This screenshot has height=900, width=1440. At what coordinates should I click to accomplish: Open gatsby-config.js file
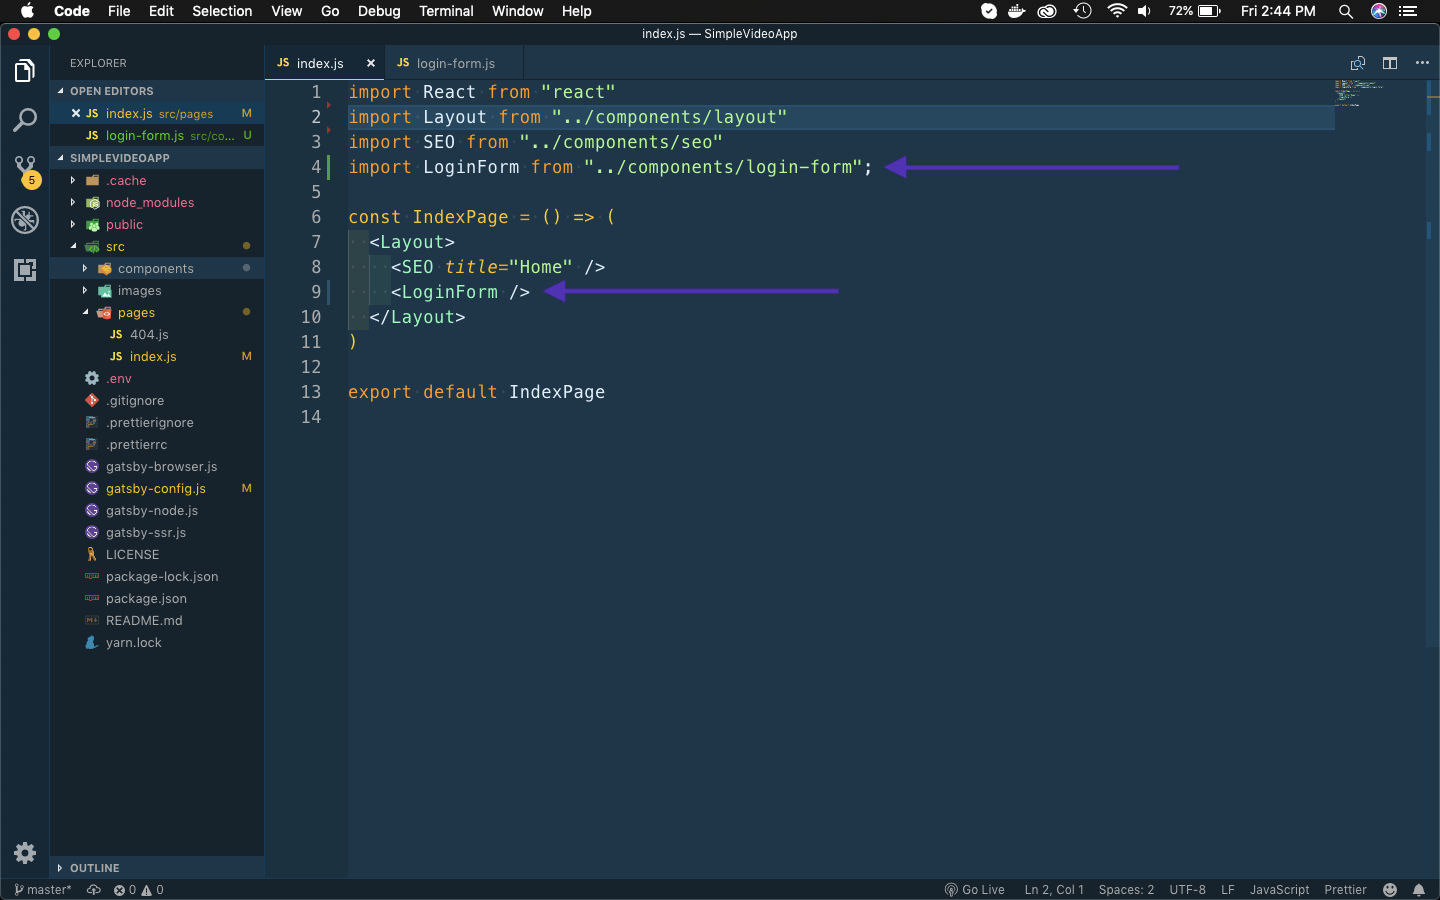157,489
